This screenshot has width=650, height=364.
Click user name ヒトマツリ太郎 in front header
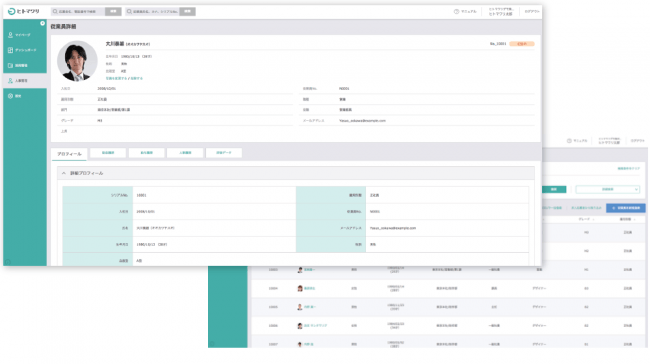[500, 14]
